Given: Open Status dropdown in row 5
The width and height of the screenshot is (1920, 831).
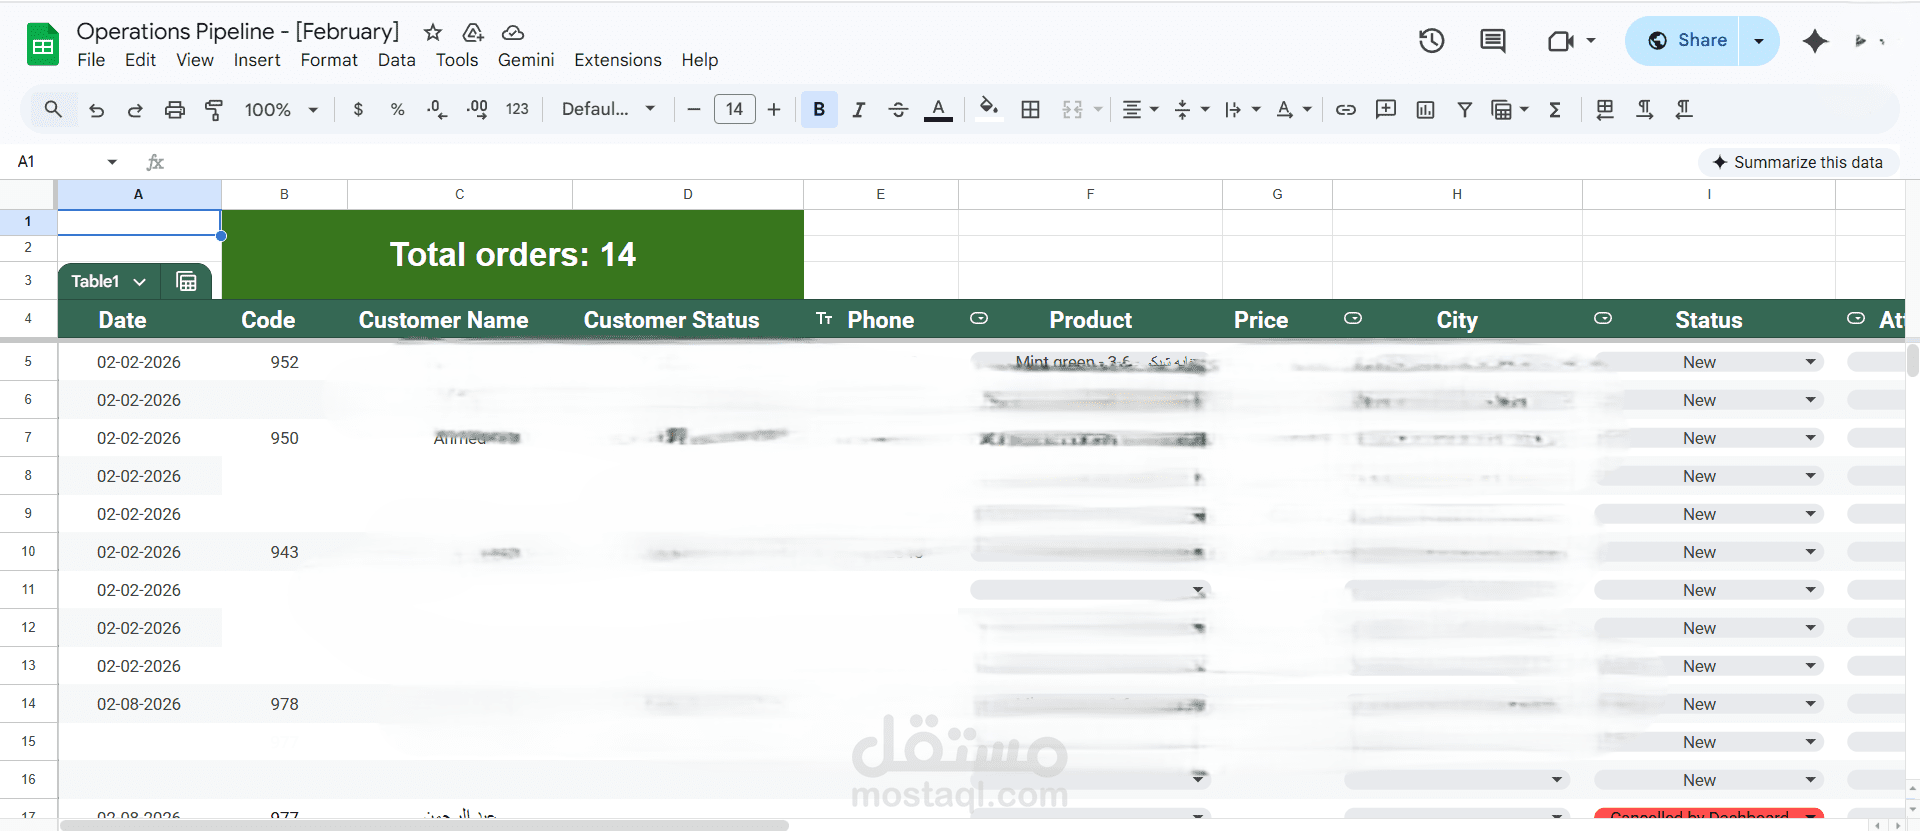Looking at the screenshot, I should pyautogui.click(x=1810, y=362).
